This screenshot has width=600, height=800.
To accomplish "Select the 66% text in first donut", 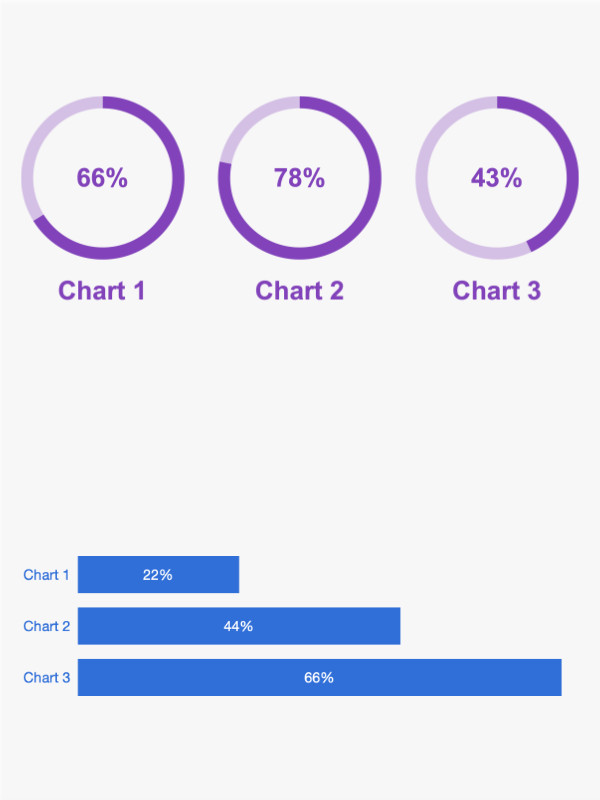I will (102, 178).
